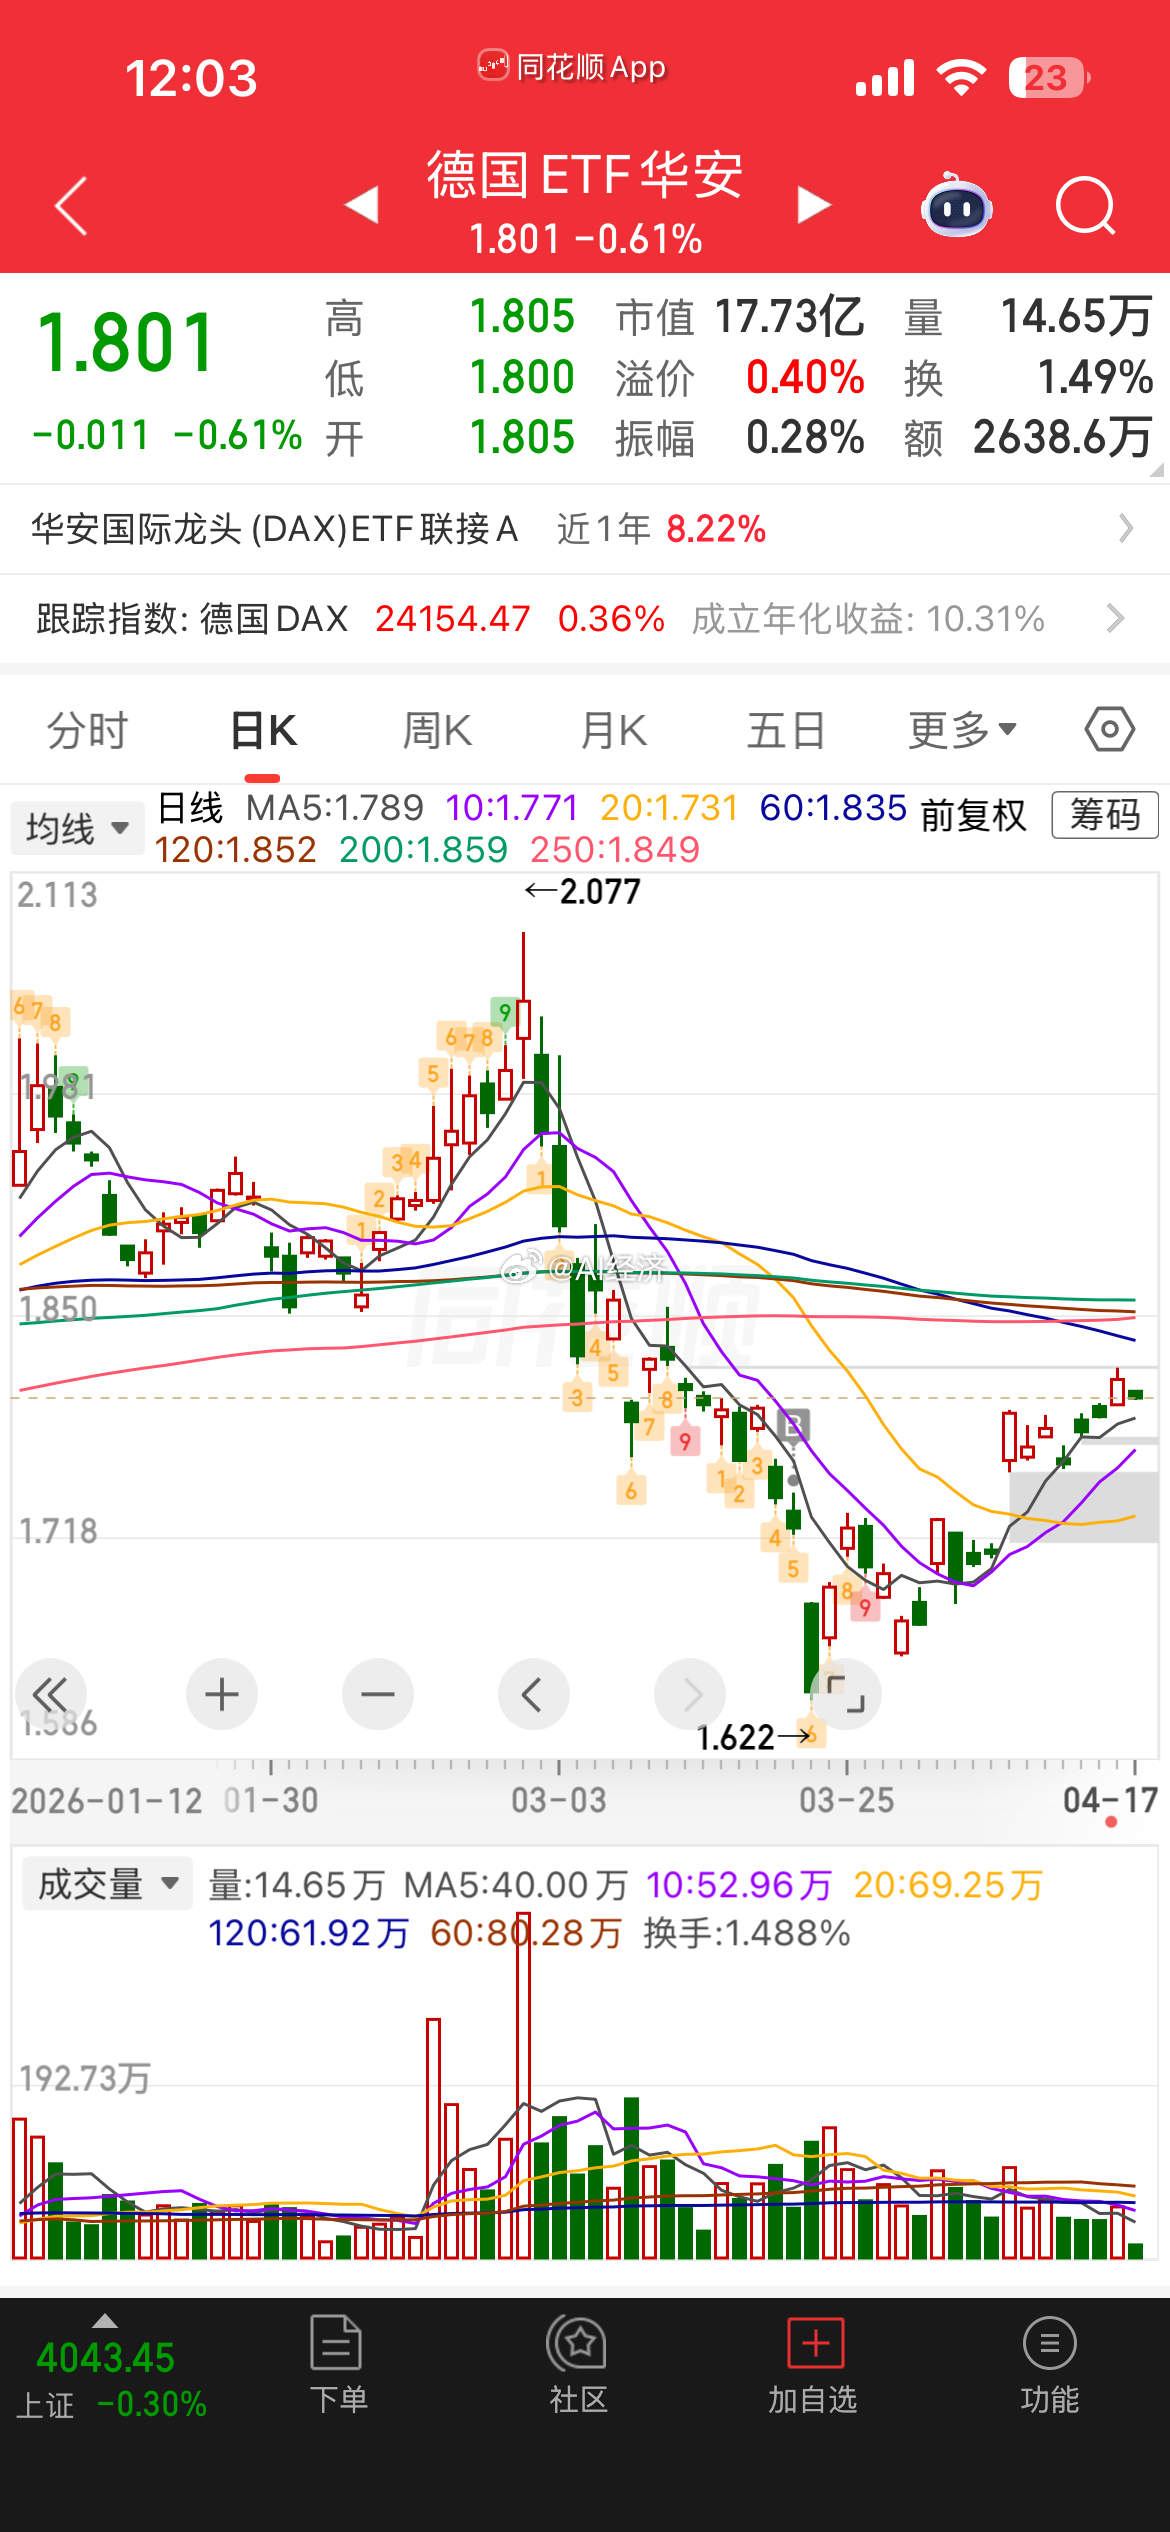Screen dimensions: 1170x2532
Task: Tap the 04-17 date label
Action: tap(1110, 1800)
